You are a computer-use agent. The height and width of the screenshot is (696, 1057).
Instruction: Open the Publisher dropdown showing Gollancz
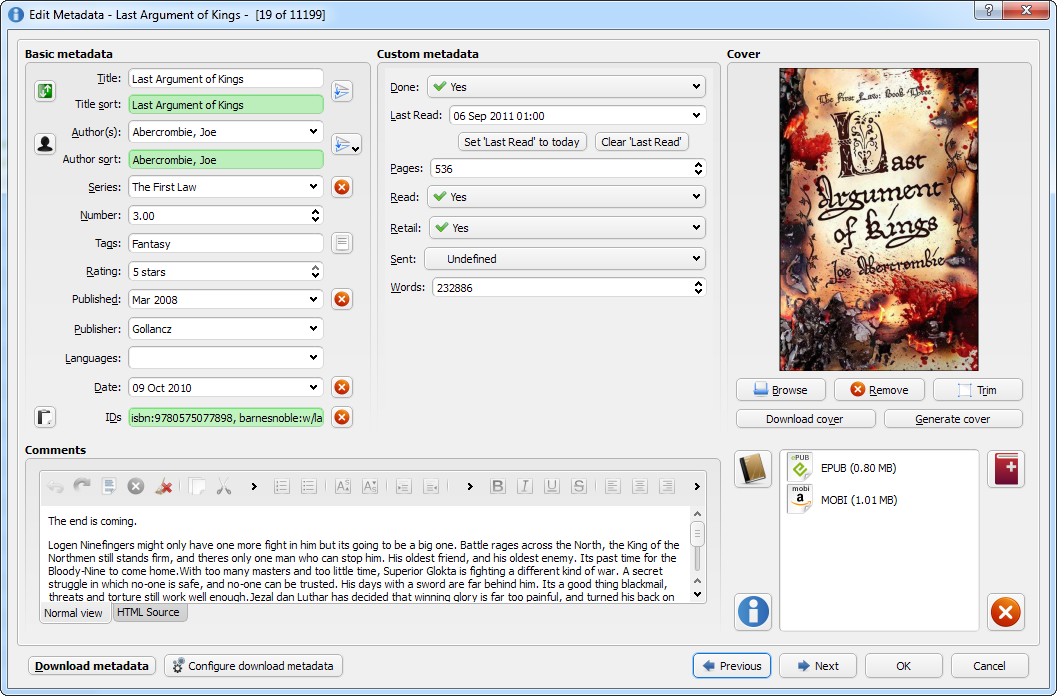coord(313,328)
